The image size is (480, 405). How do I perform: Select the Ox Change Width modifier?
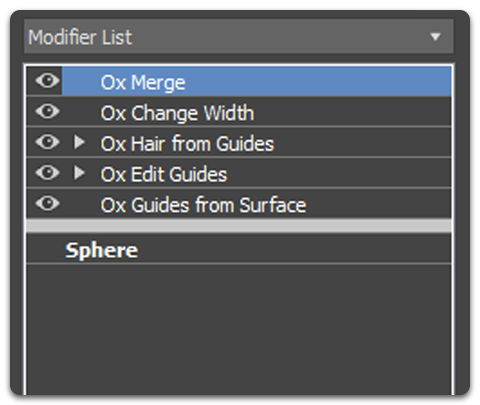pyautogui.click(x=177, y=113)
